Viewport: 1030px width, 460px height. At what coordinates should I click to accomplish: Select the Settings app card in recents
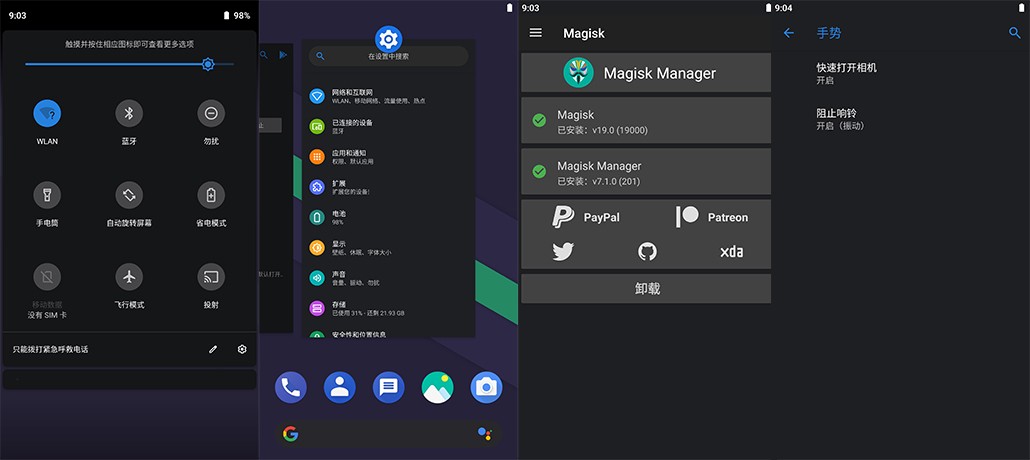tap(388, 191)
